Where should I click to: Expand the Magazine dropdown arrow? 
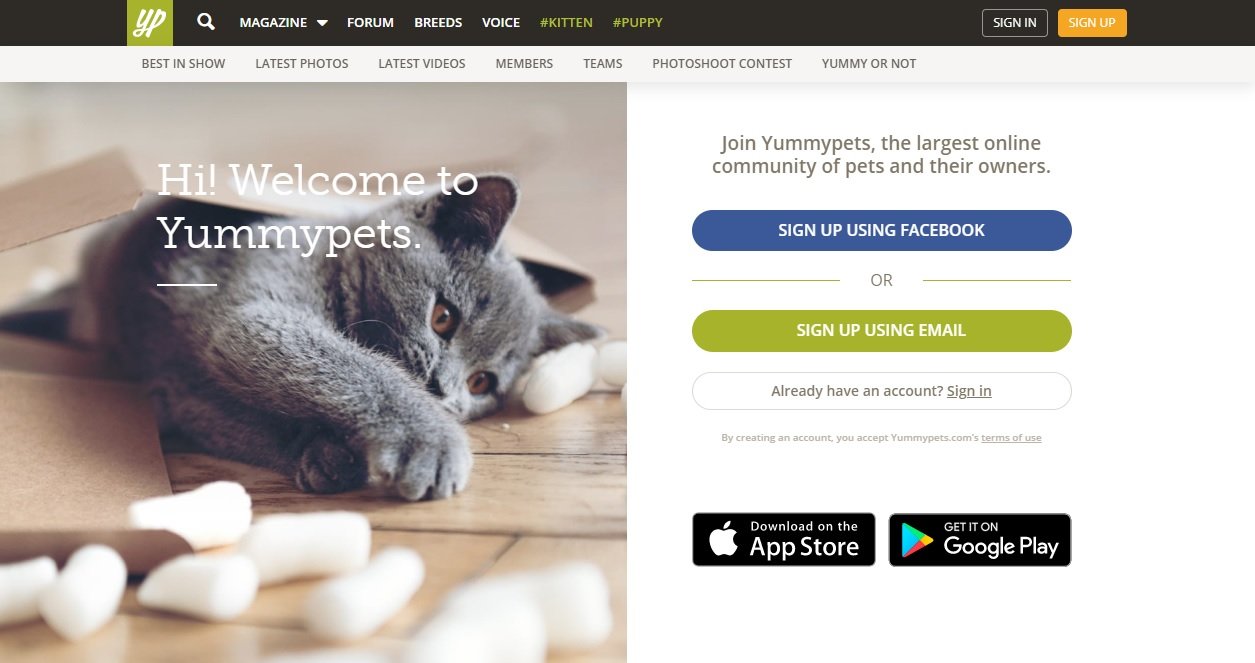[322, 23]
